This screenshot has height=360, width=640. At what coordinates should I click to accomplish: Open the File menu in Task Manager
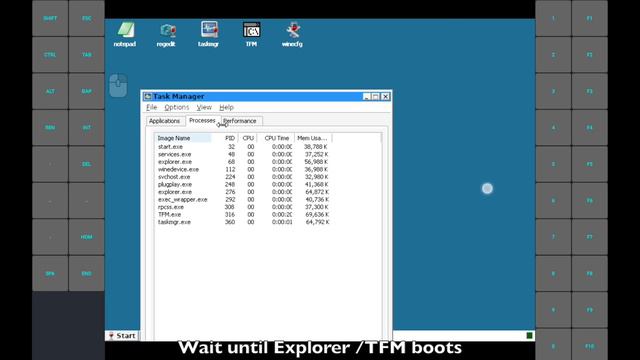(151, 107)
